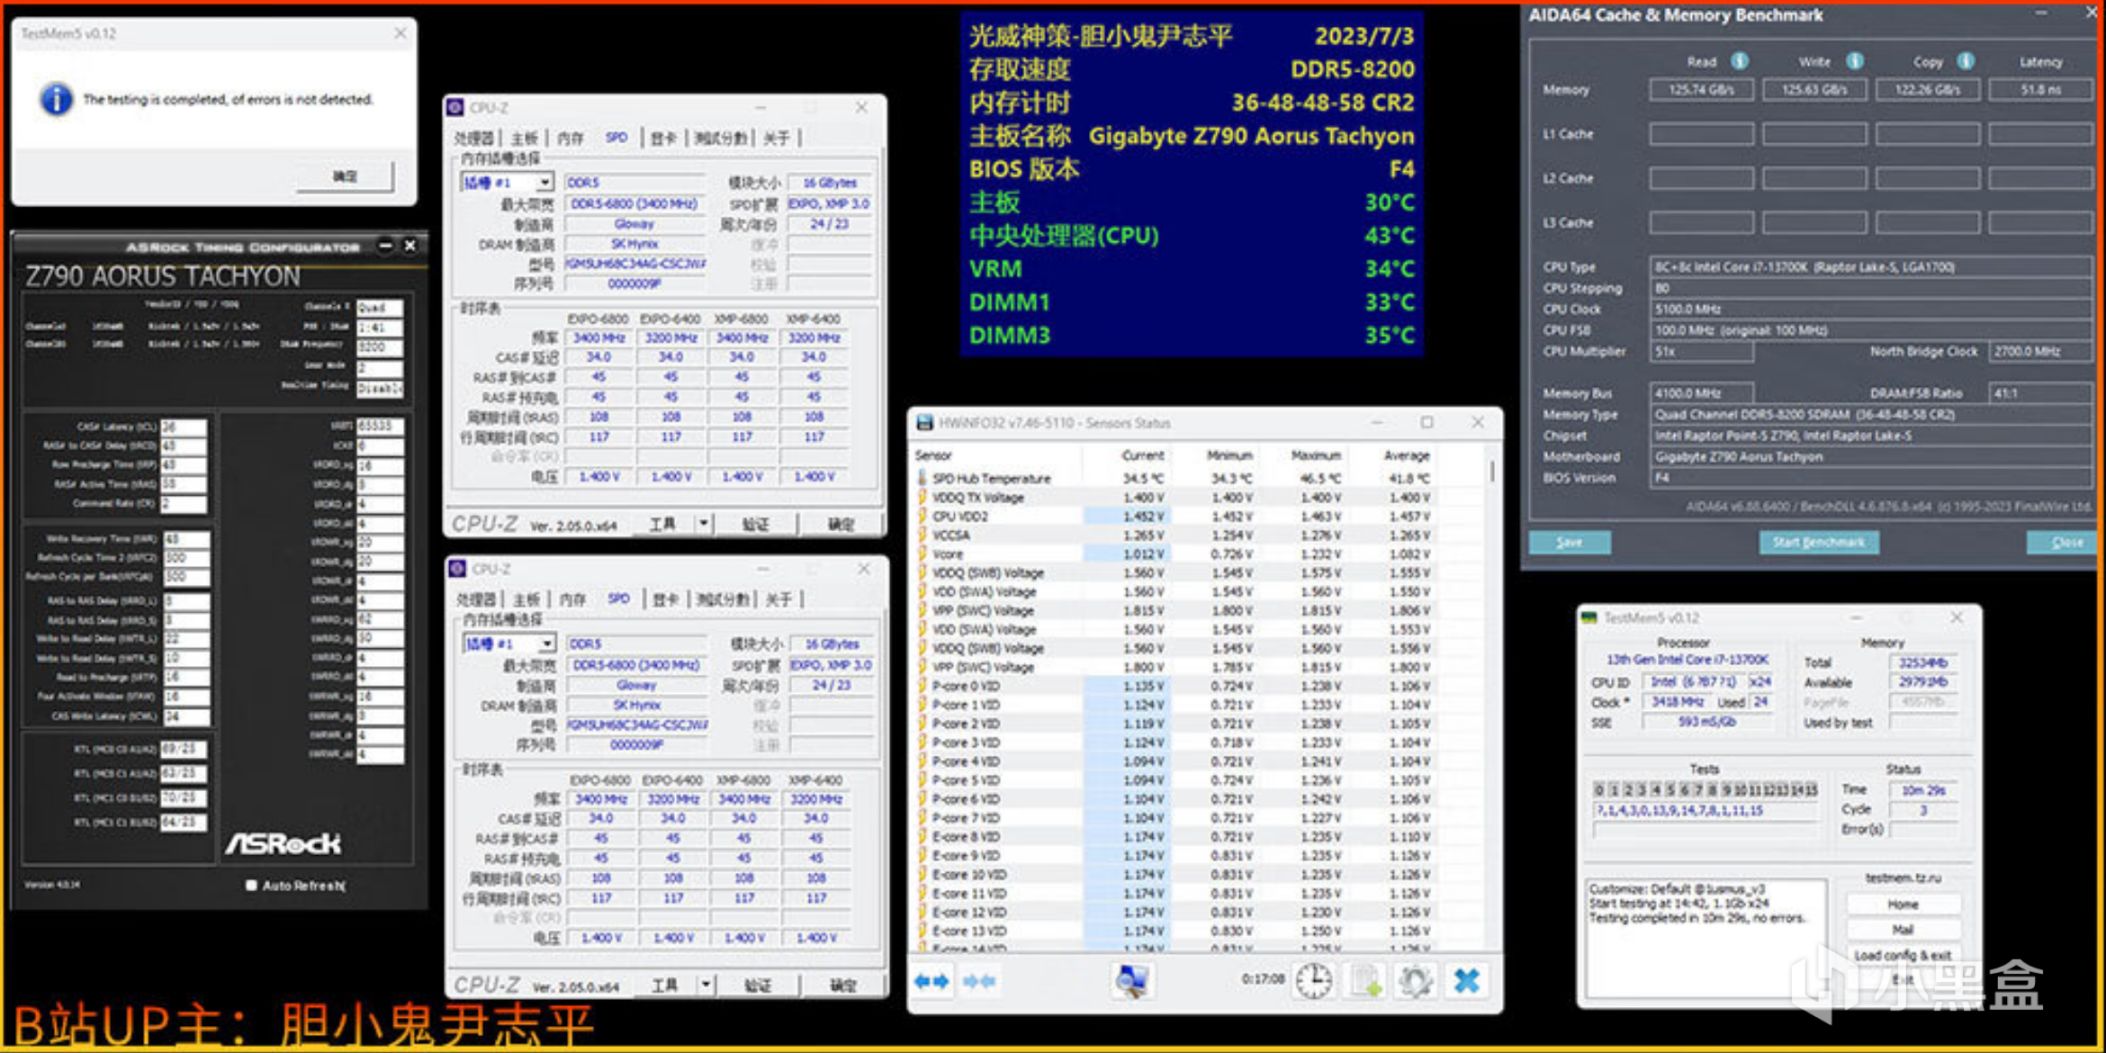Click DDR5-8200 speed text in overlay
Screen dimensions: 2106x1053
1352,69
